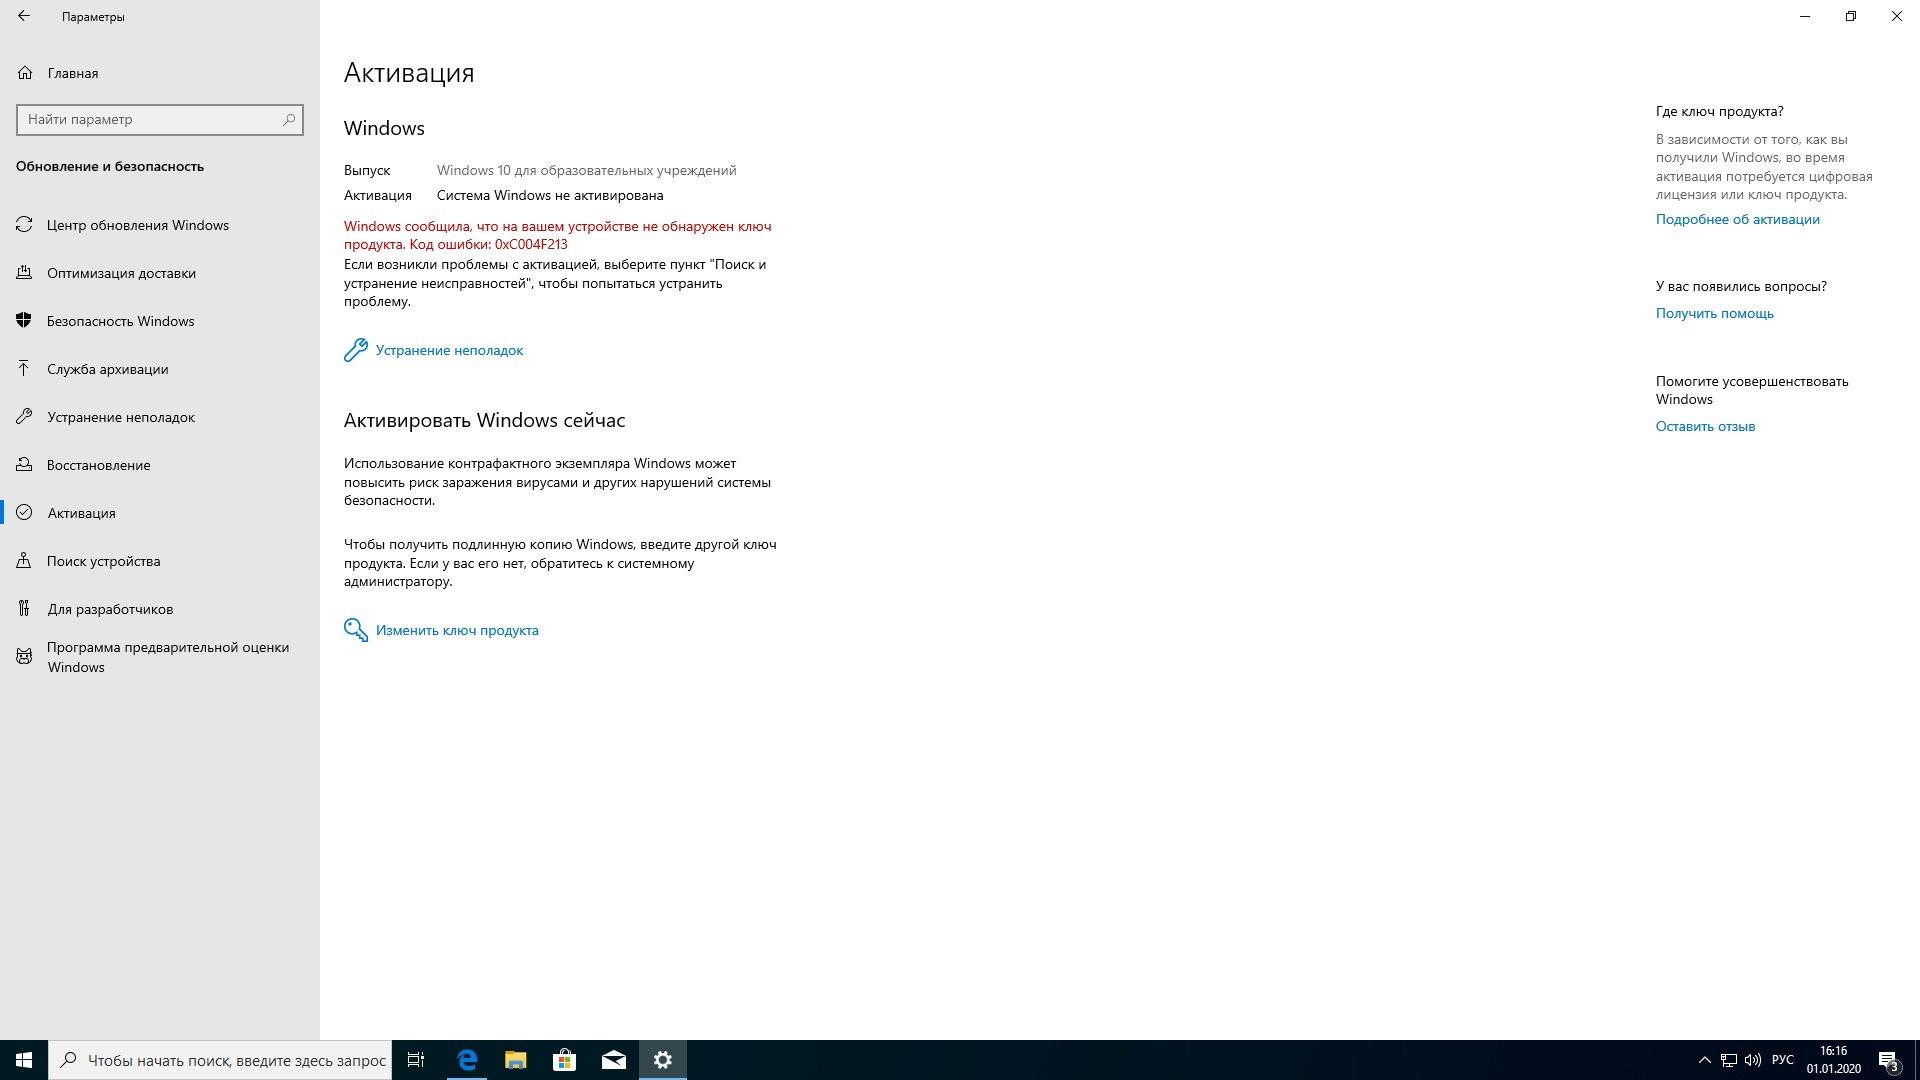Click Изменить ключ продукта link
This screenshot has width=1920, height=1080.
pos(456,629)
